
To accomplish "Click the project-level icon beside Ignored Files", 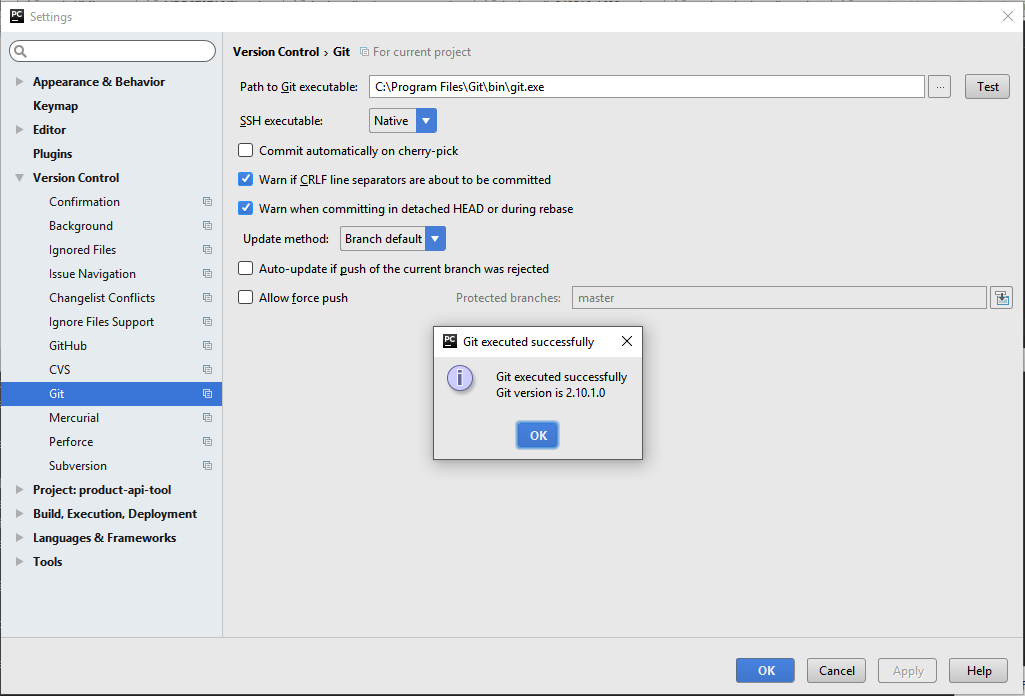I will 207,250.
